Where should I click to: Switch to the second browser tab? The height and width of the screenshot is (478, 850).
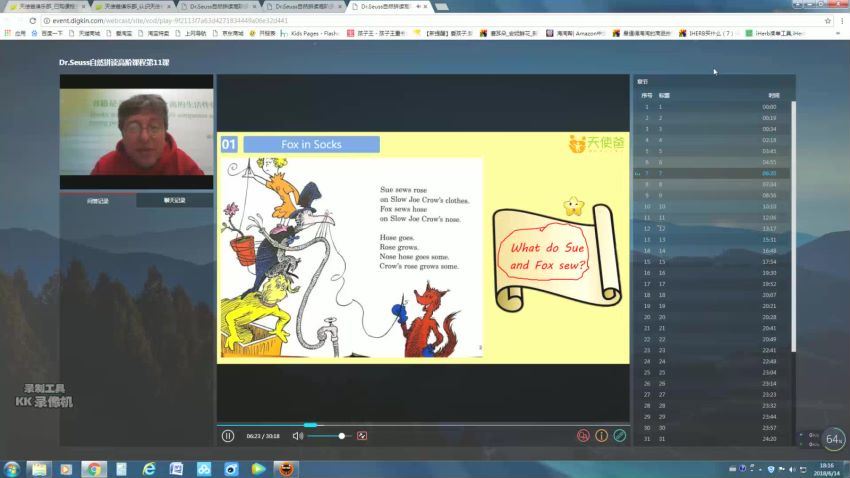[133, 7]
